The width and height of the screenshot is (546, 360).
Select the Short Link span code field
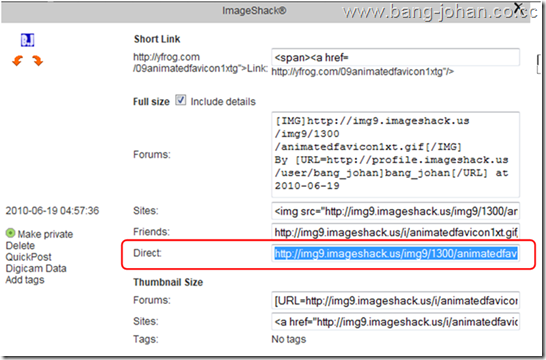point(395,57)
